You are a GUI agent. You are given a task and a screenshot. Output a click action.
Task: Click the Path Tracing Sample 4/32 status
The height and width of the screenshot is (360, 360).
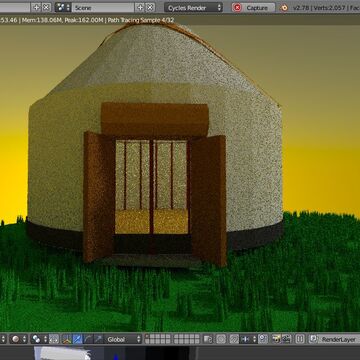point(141,20)
